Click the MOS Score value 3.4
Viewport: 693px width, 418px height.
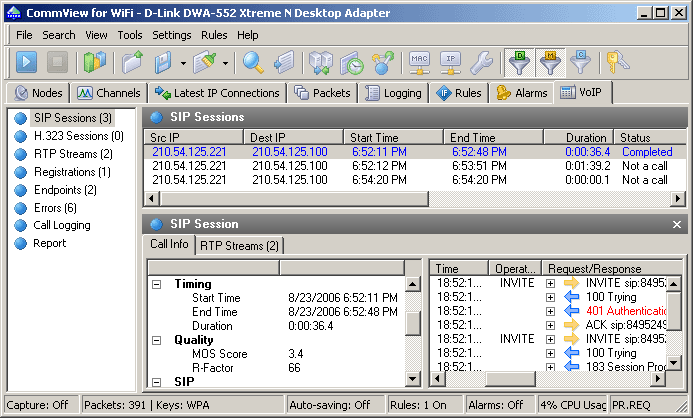(x=296, y=354)
